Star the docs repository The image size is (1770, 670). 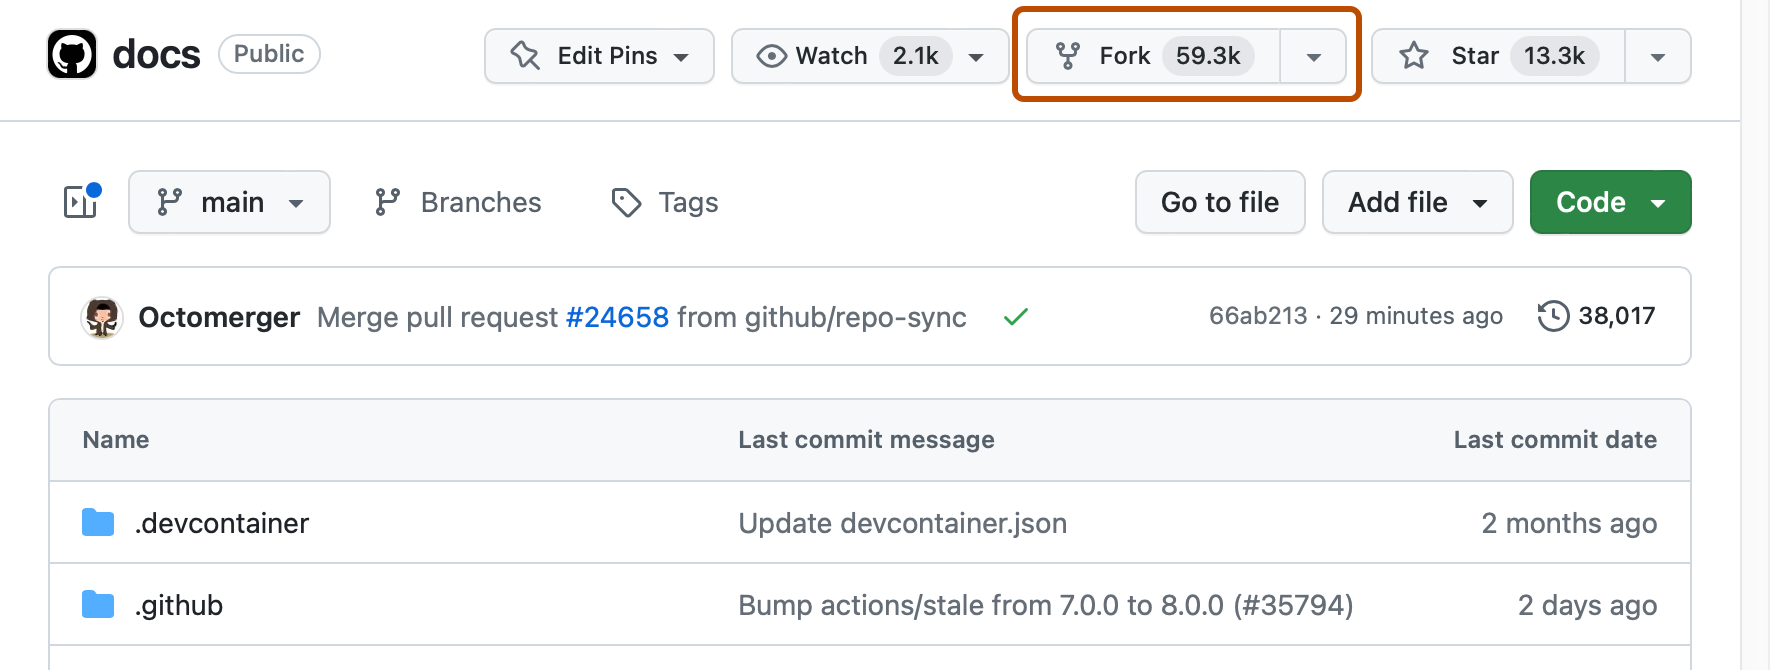1498,56
